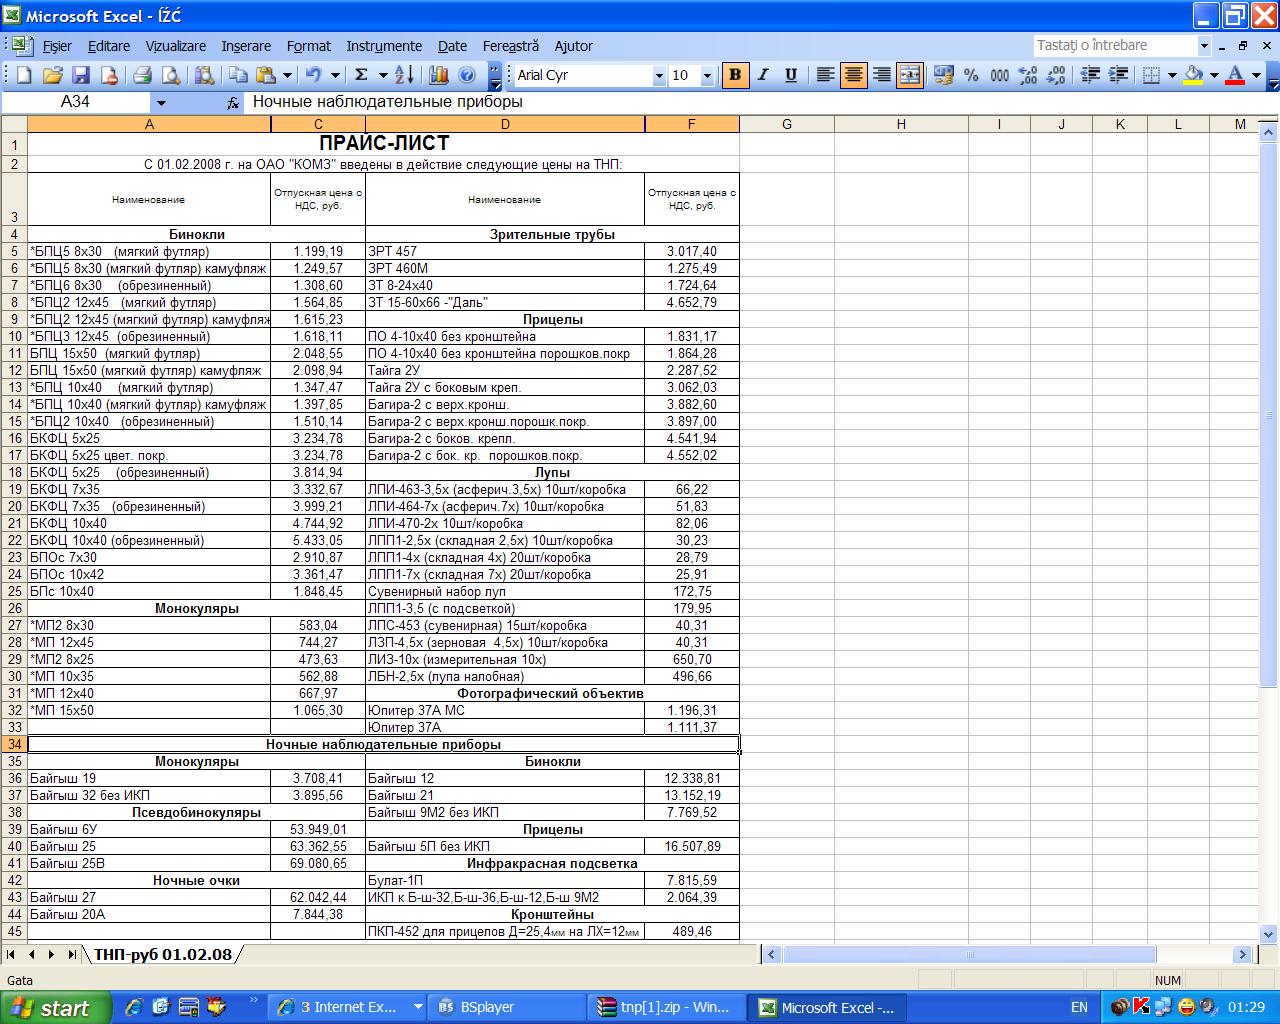Select the ТНП-руб 01.02.08 sheet tab
The width and height of the screenshot is (1280, 1024).
click(x=163, y=955)
